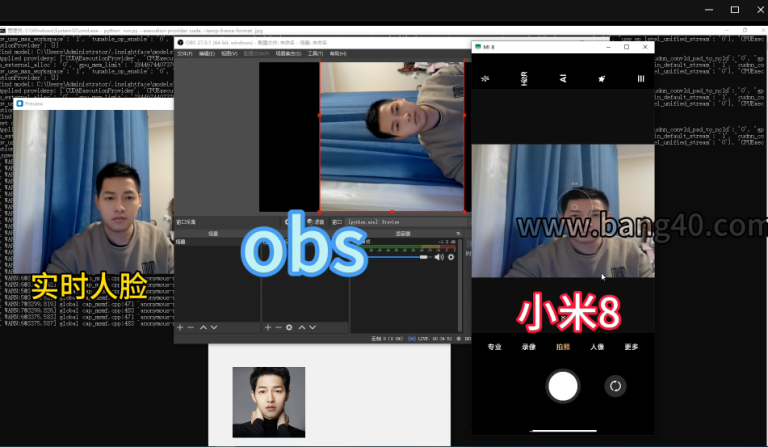The width and height of the screenshot is (768, 447).
Task: Toggle the camera flash icon
Action: (486, 78)
